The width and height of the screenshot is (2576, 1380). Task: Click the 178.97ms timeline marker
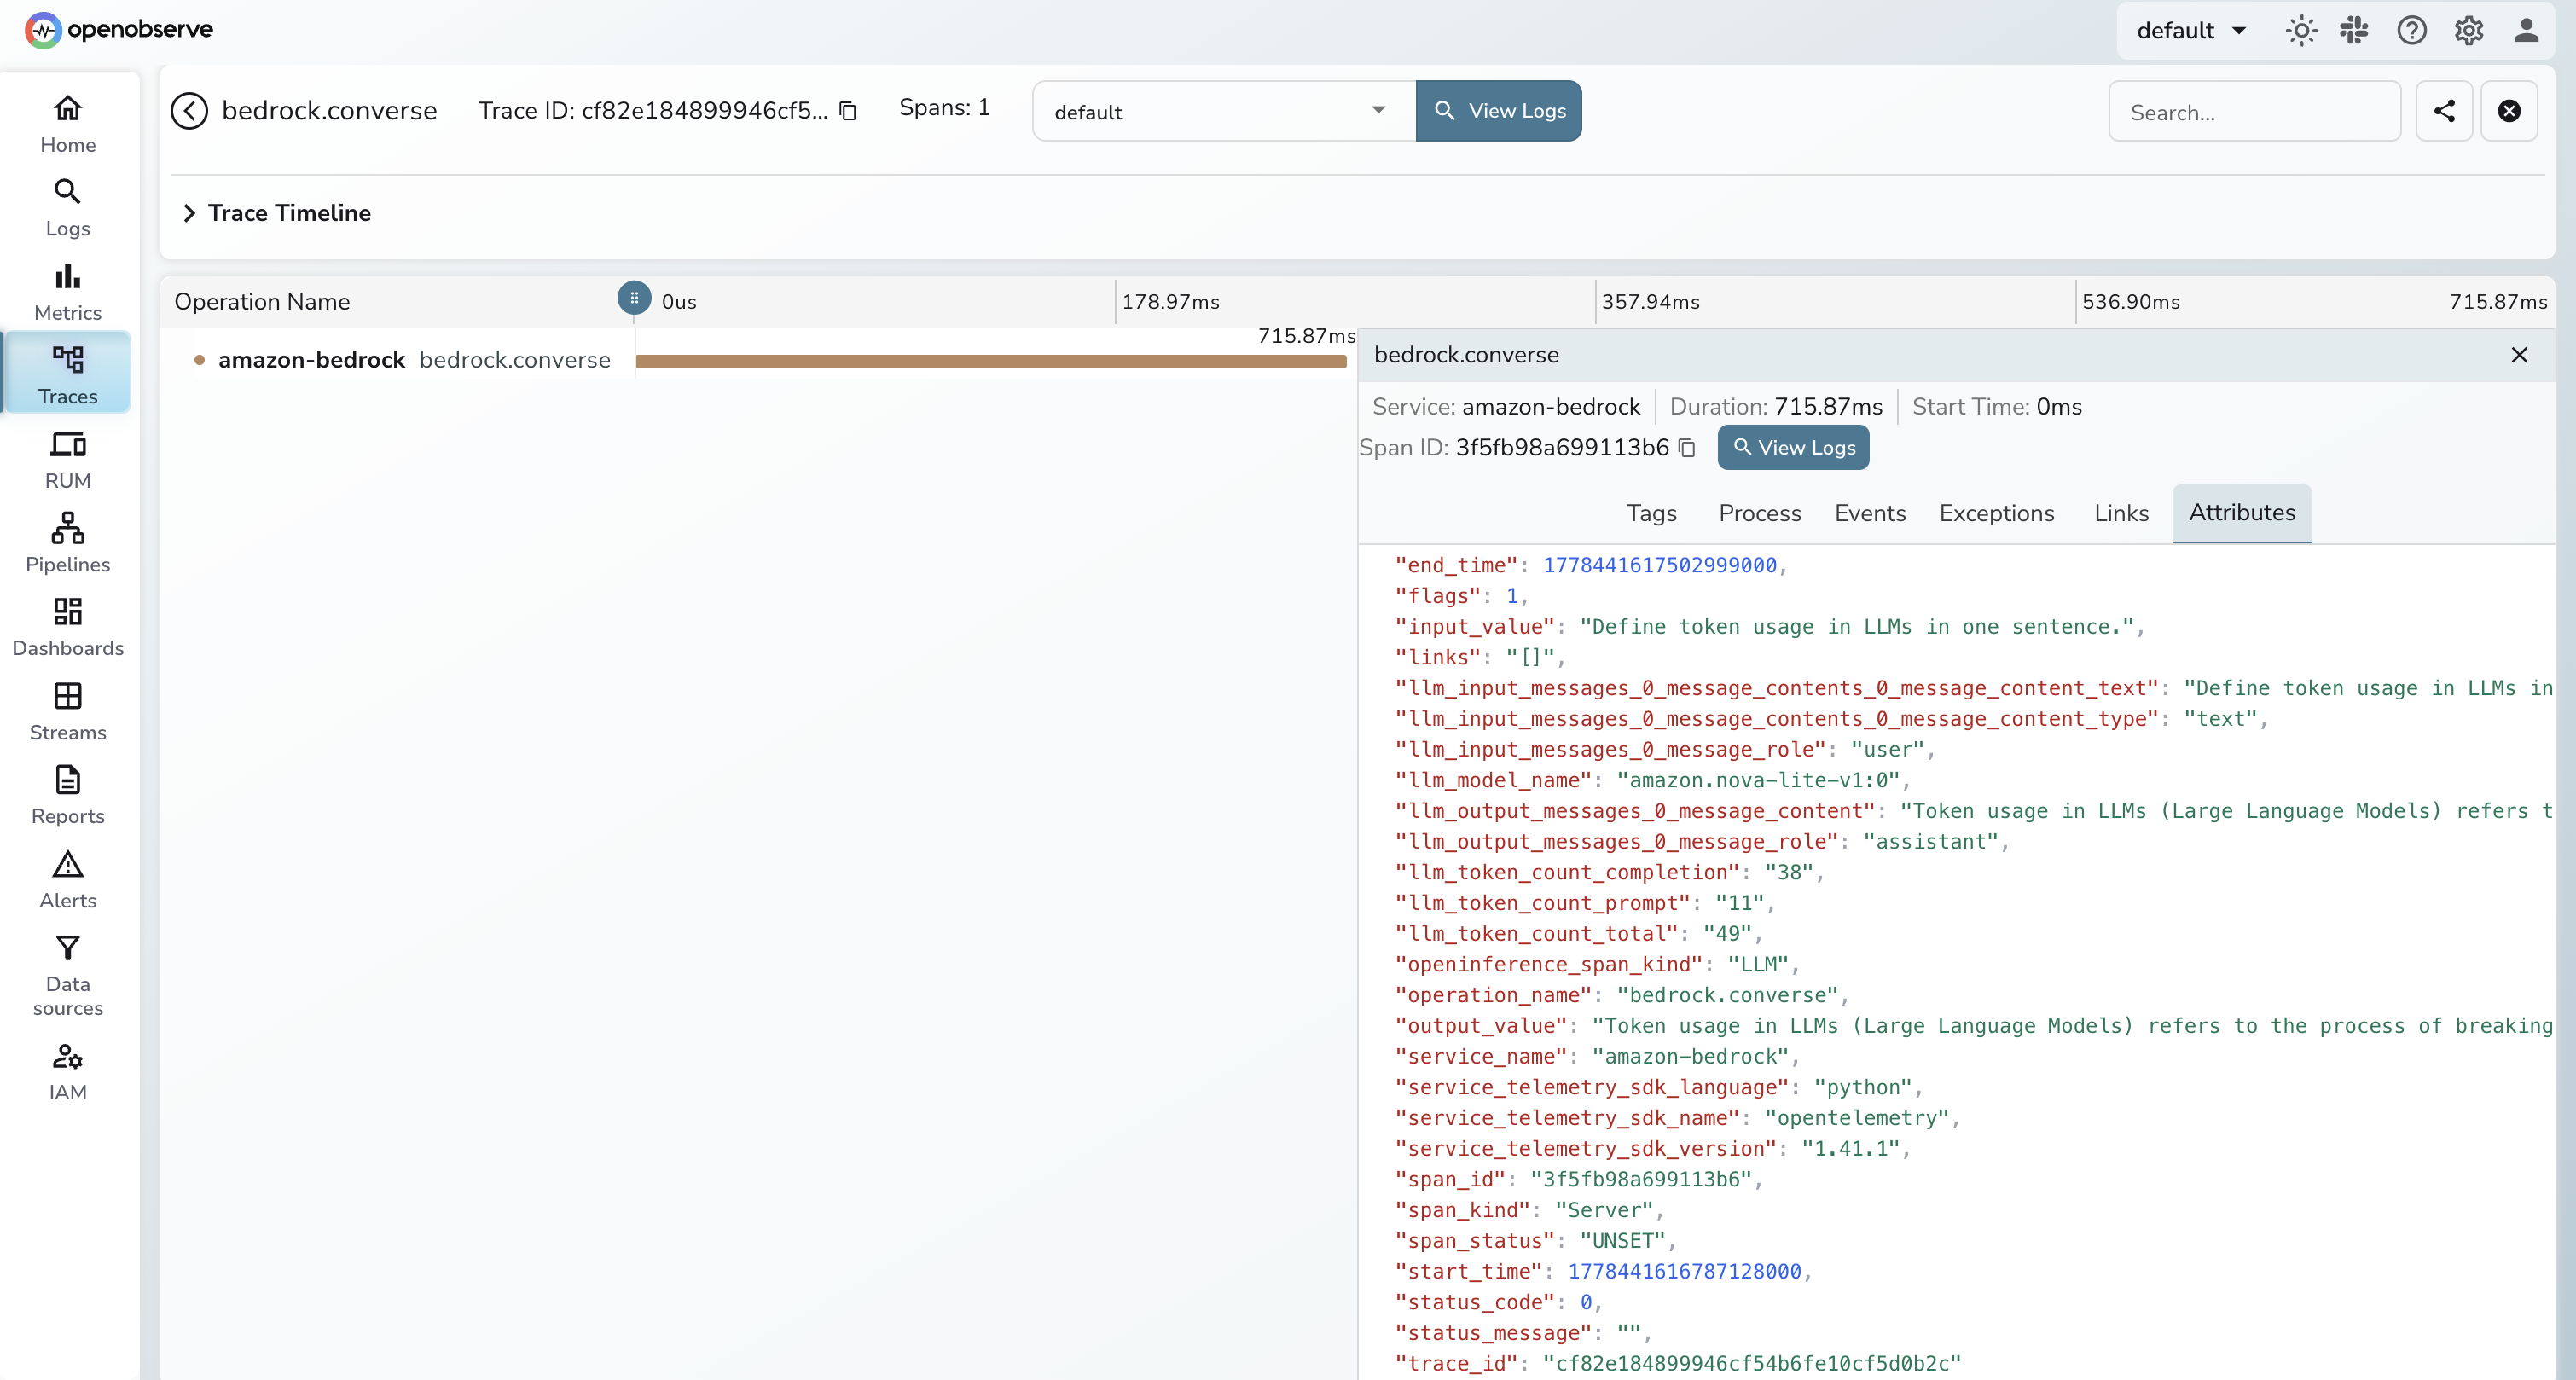(1170, 302)
